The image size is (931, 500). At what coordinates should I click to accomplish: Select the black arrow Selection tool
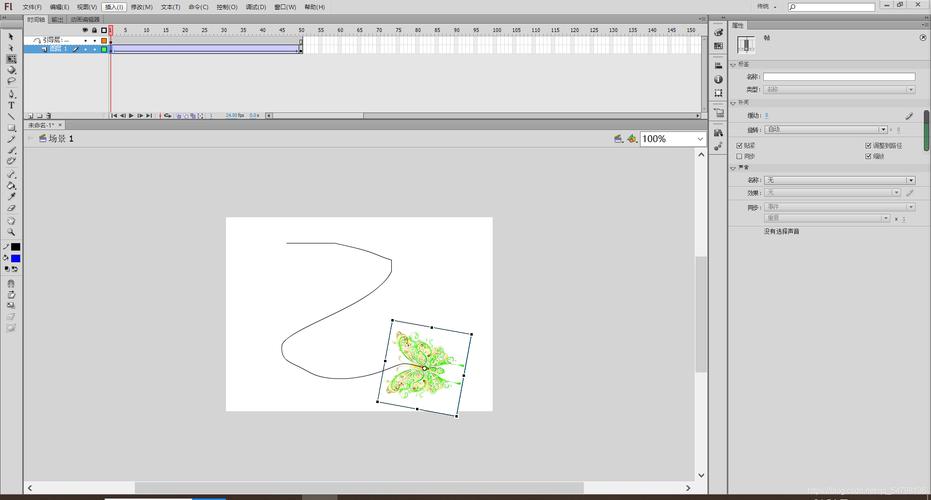[11, 36]
